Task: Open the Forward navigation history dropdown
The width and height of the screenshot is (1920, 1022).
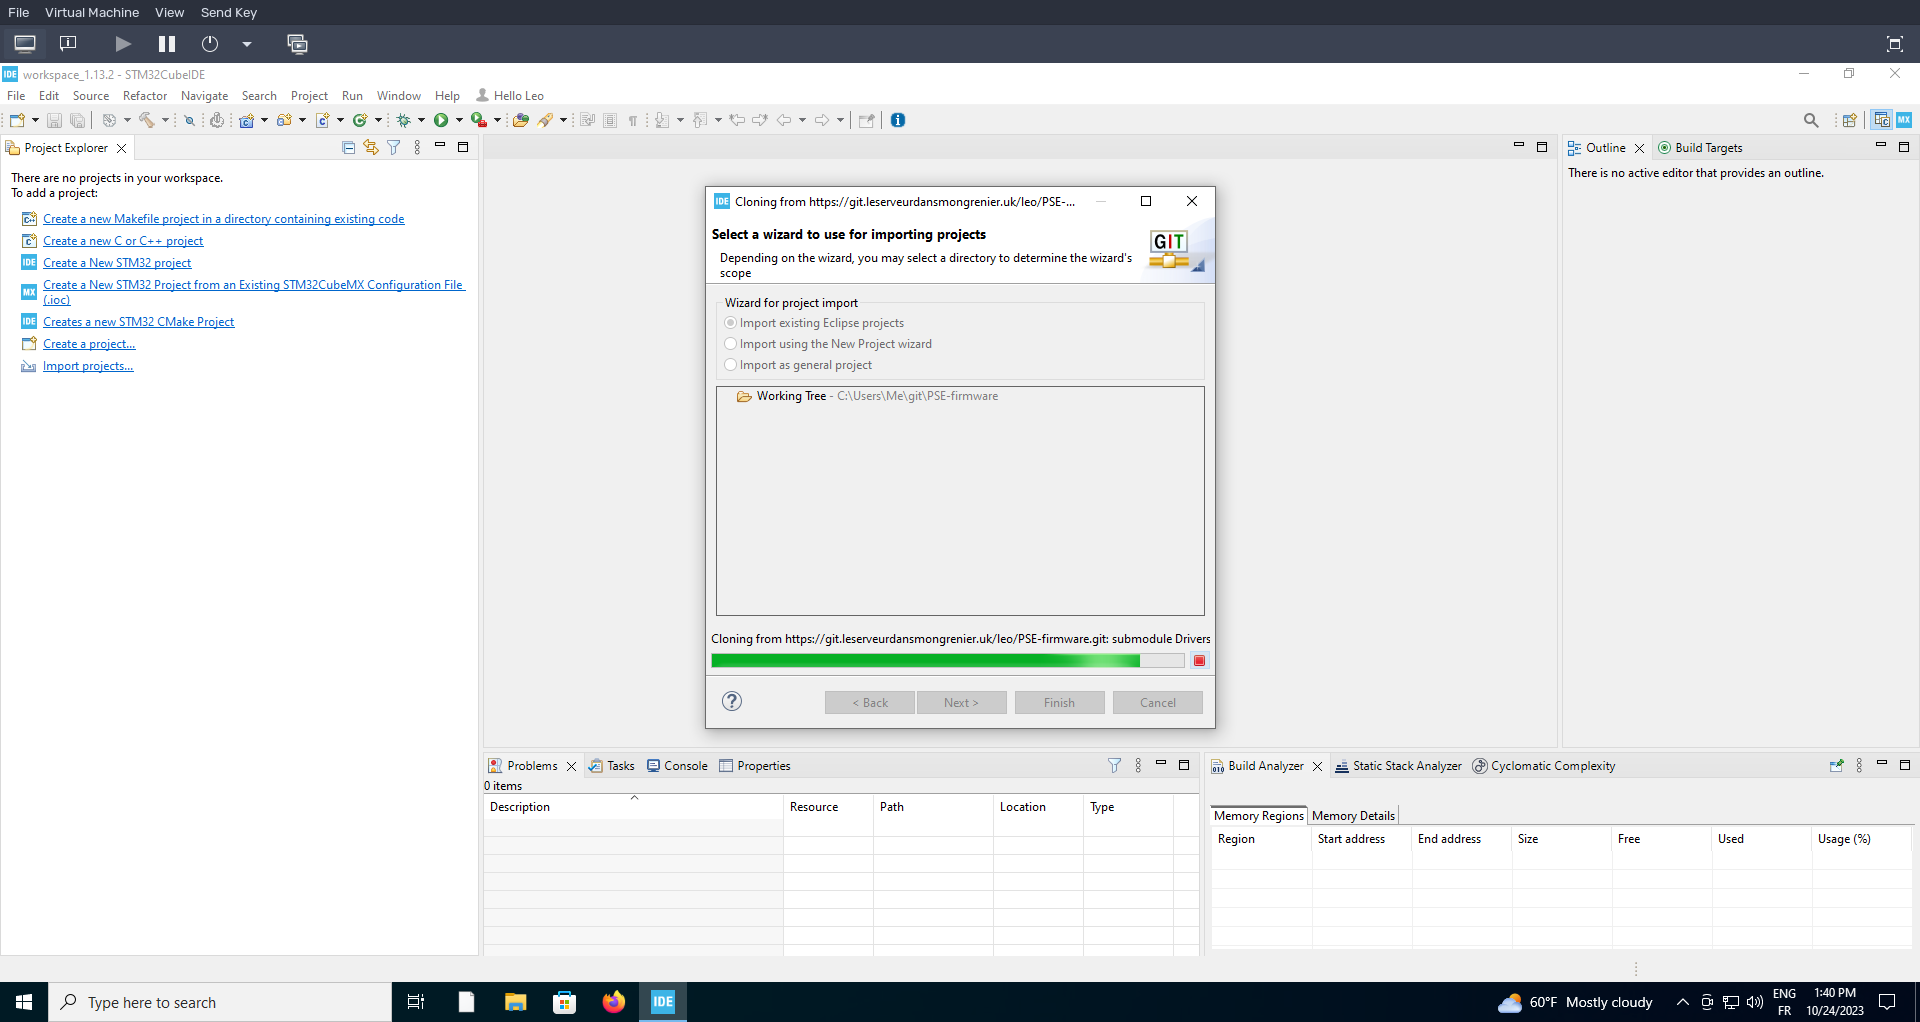Action: coord(840,120)
